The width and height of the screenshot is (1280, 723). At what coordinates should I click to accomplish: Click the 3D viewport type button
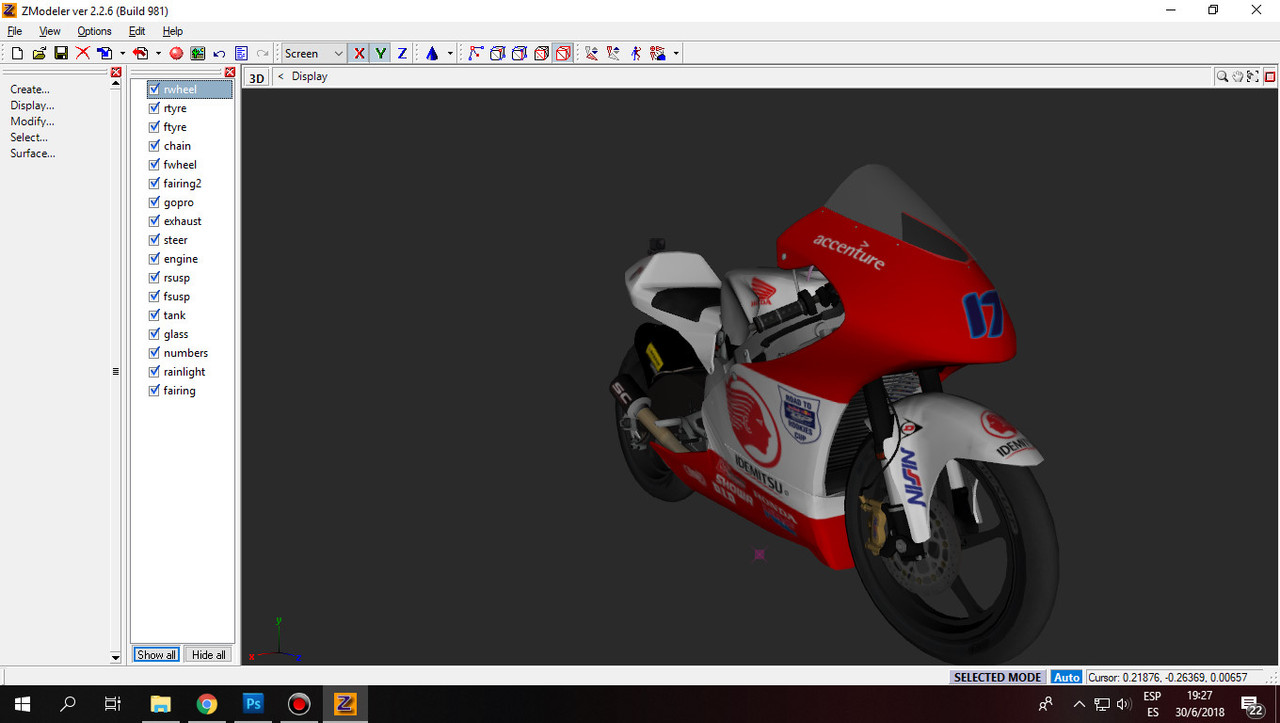257,77
